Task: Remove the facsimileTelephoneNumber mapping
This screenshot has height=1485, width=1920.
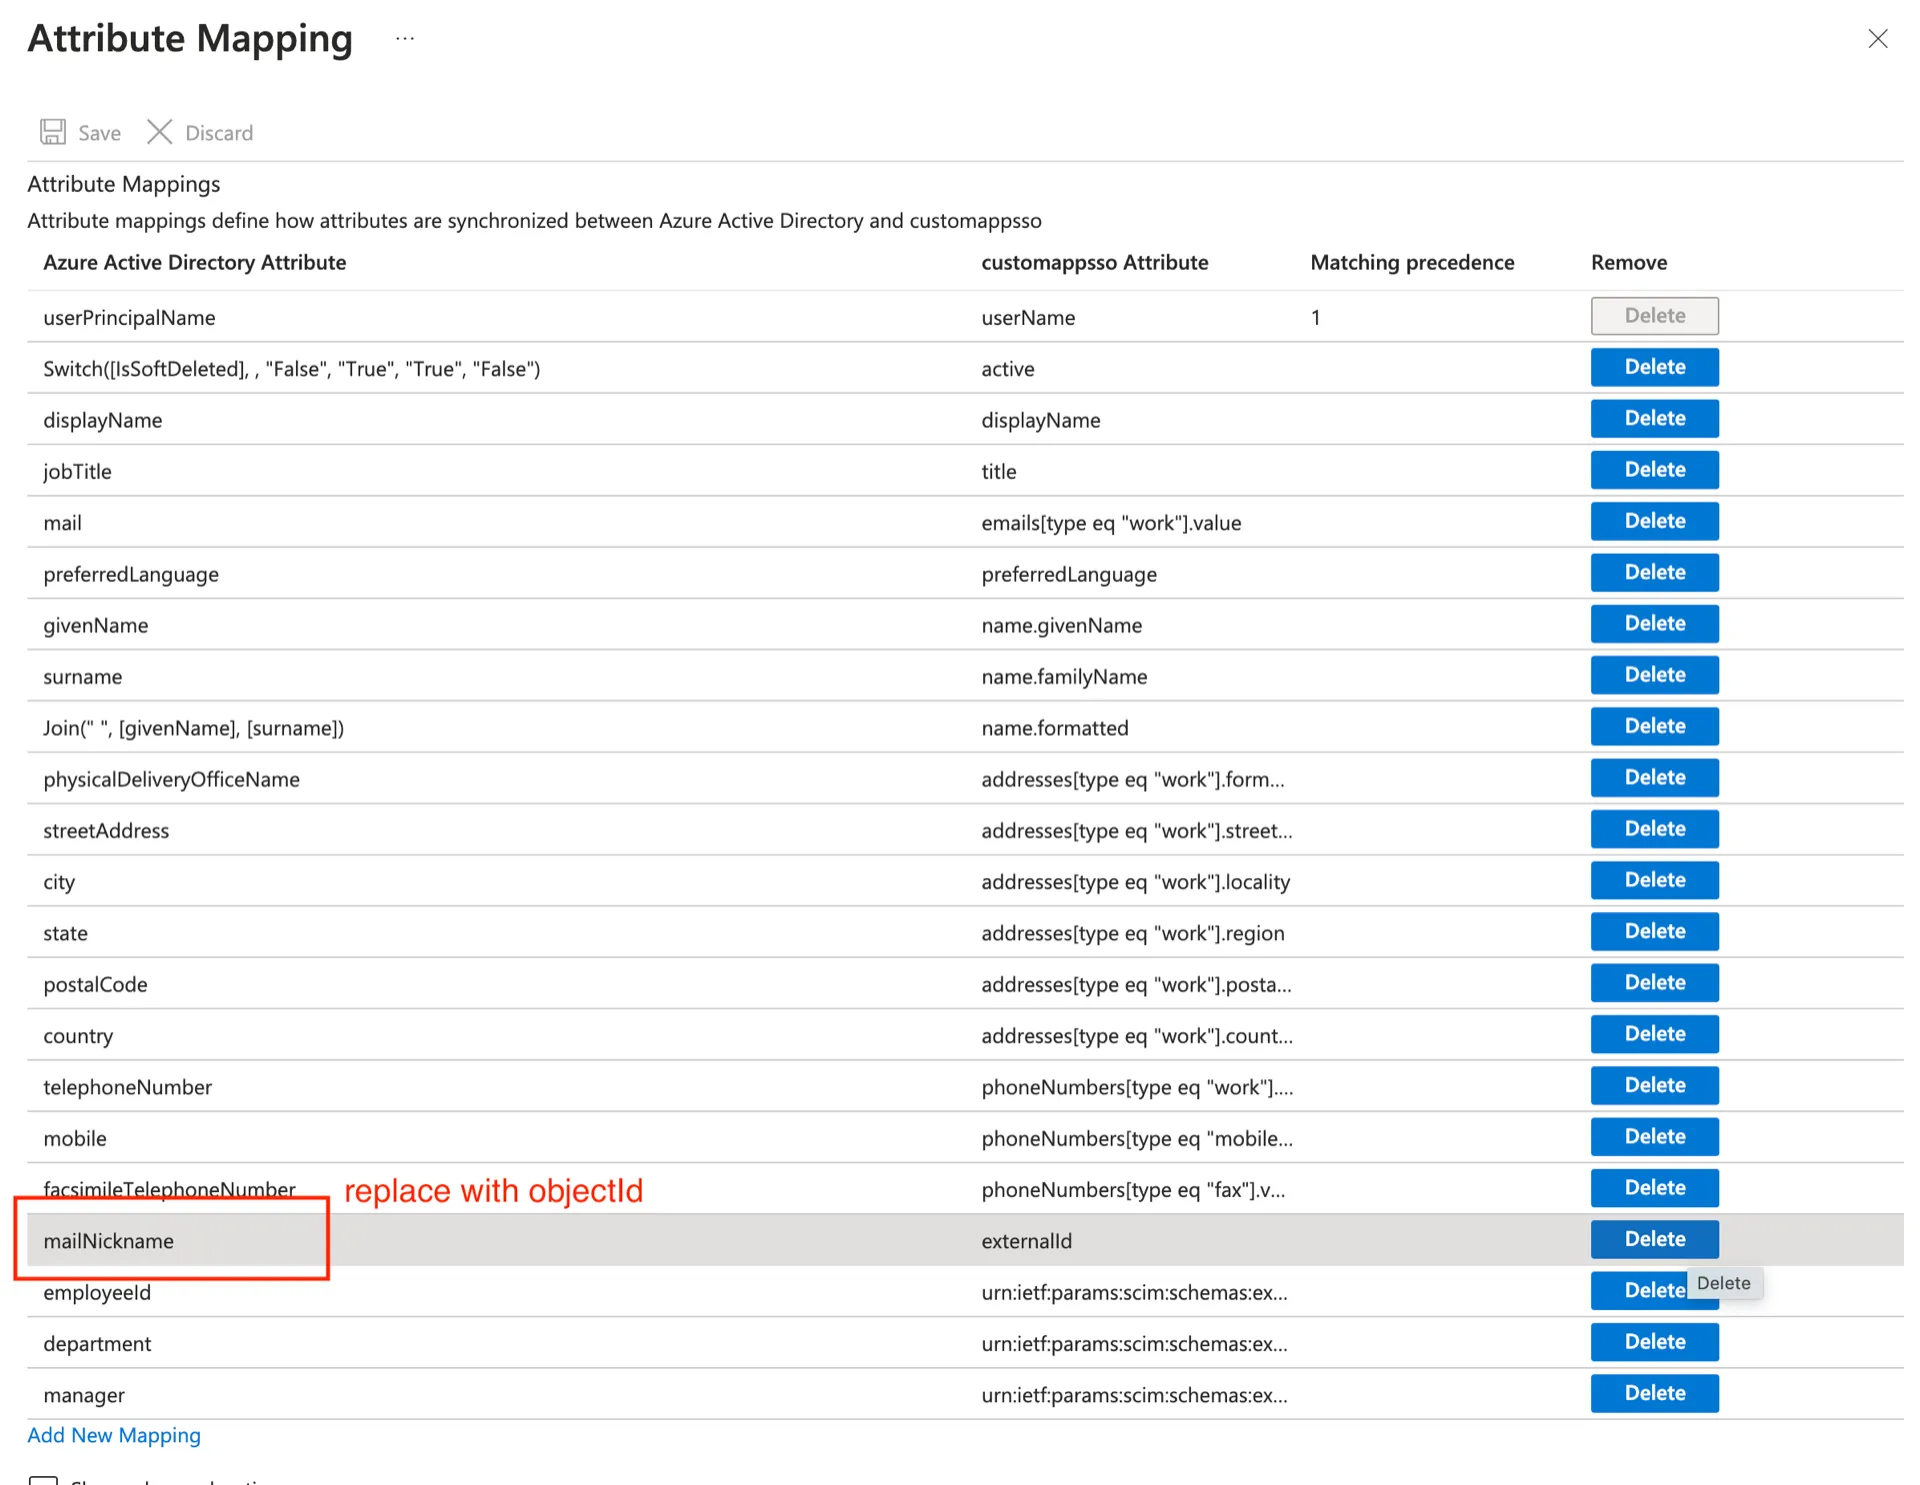Action: click(1654, 1188)
